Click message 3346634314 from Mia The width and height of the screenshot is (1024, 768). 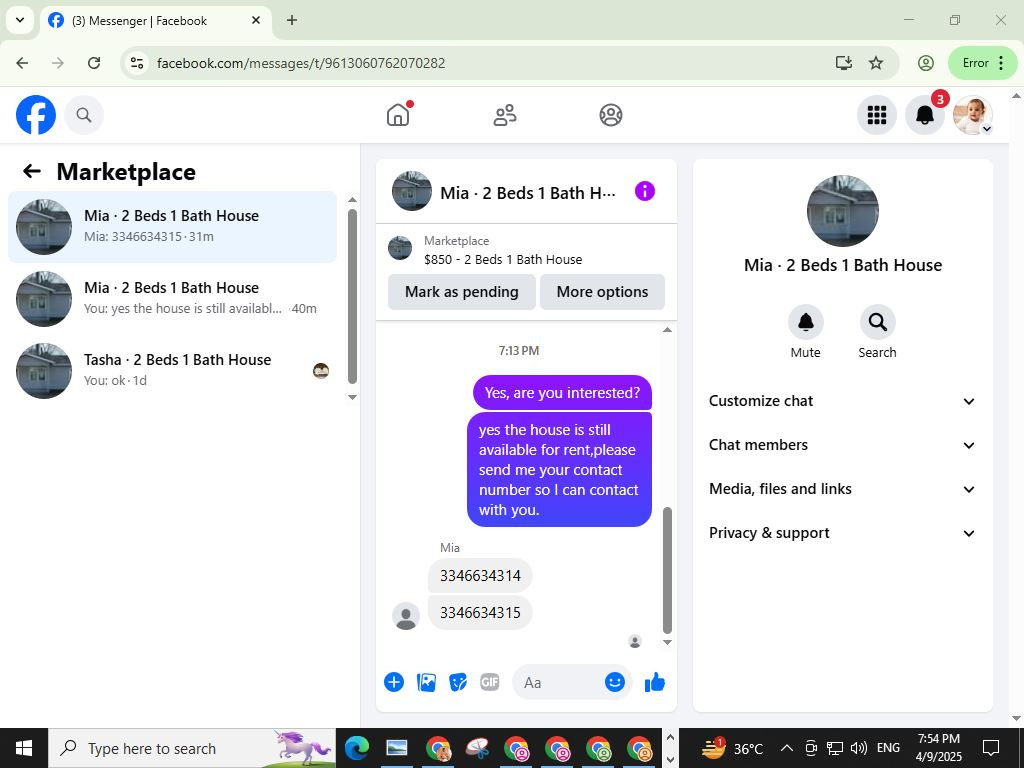[x=480, y=576]
